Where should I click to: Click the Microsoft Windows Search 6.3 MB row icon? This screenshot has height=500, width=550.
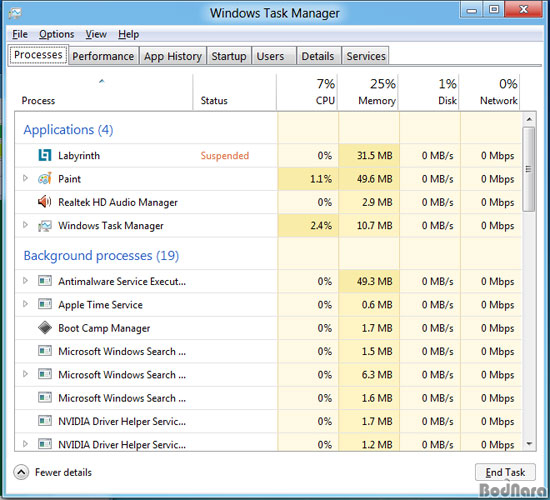45,374
